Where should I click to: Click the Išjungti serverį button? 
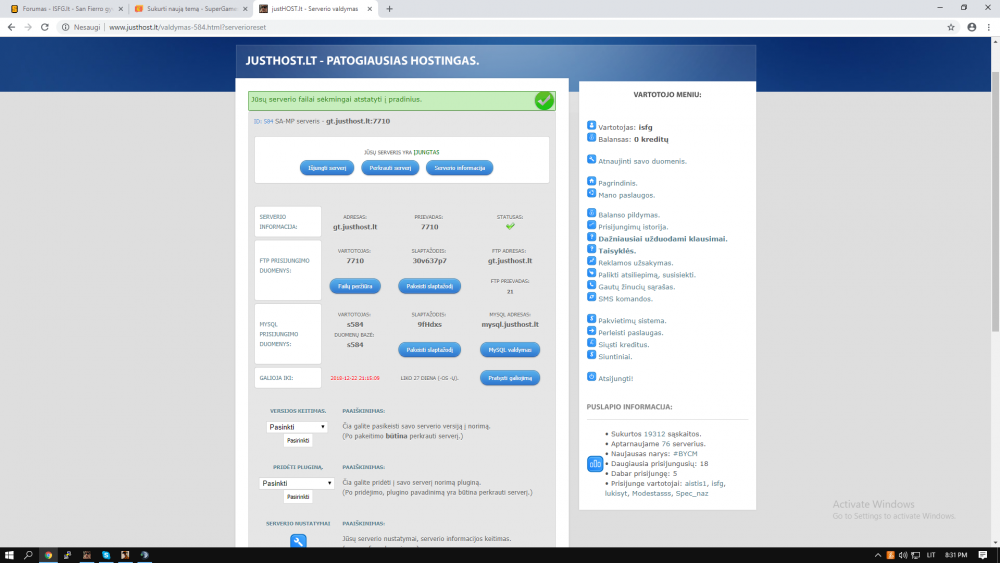point(327,168)
